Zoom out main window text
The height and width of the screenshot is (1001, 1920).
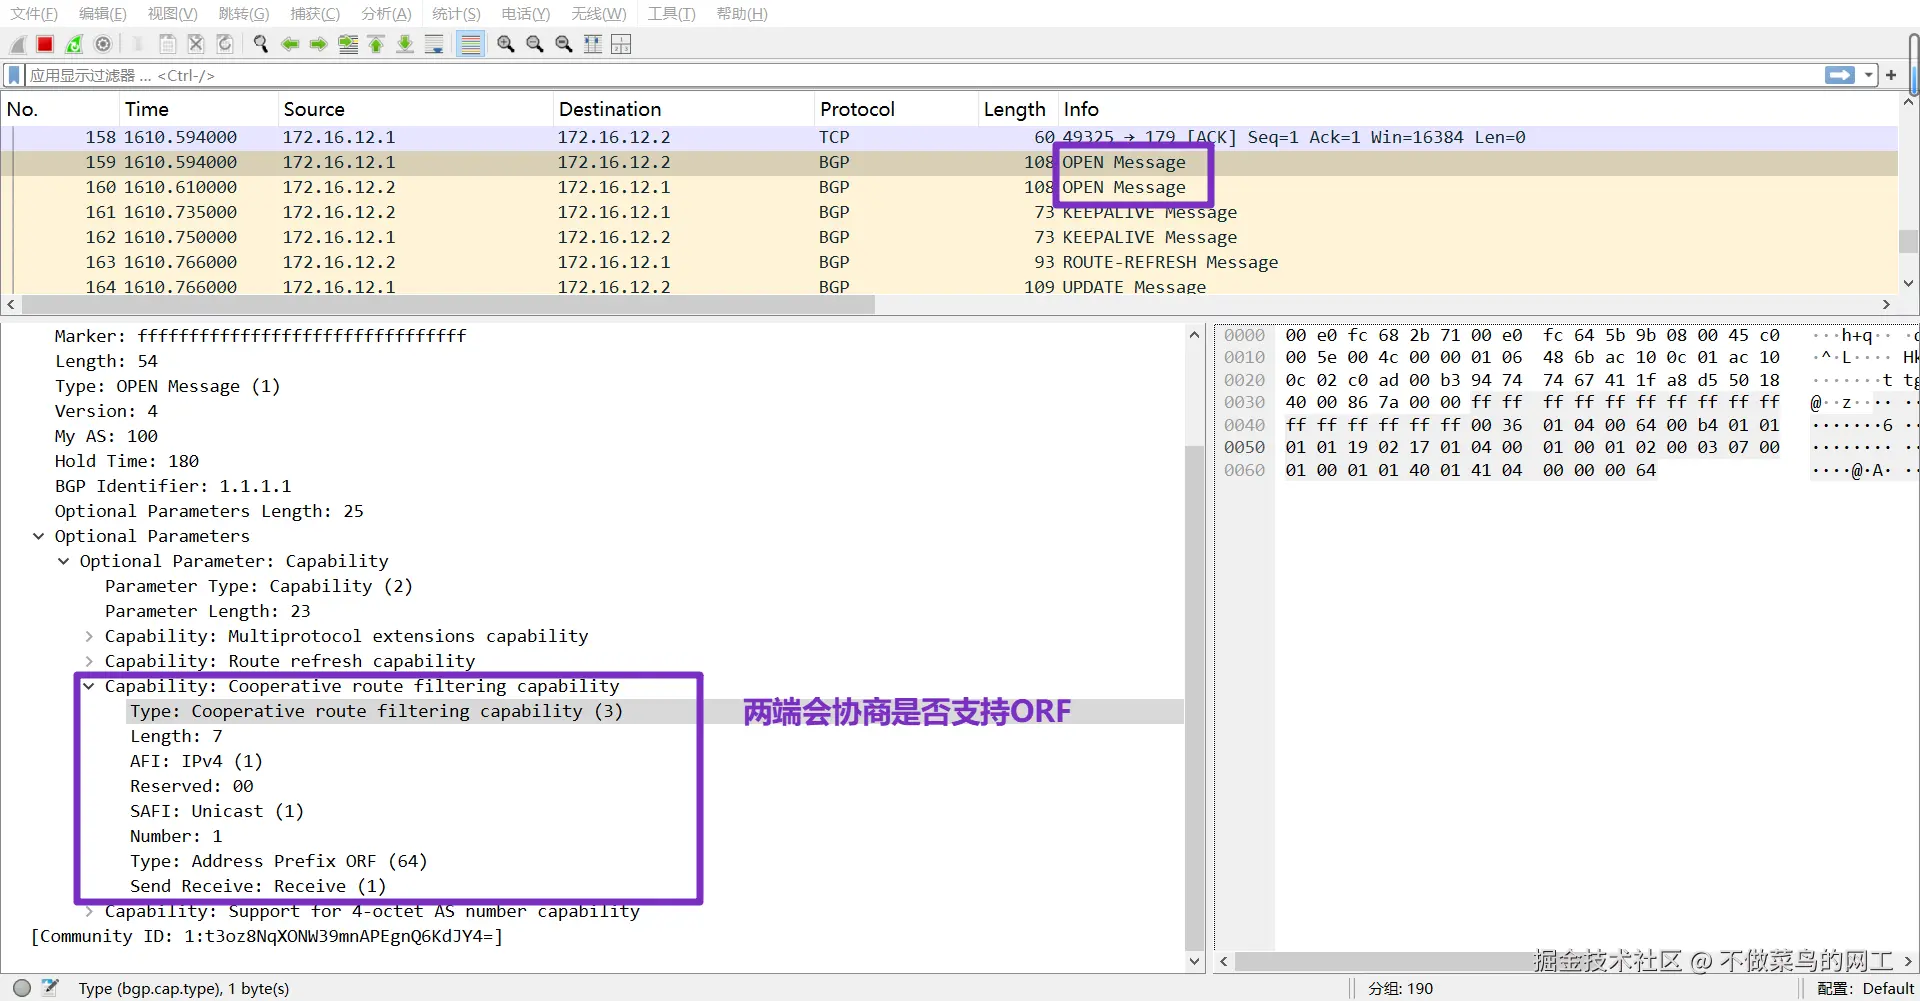(x=535, y=44)
